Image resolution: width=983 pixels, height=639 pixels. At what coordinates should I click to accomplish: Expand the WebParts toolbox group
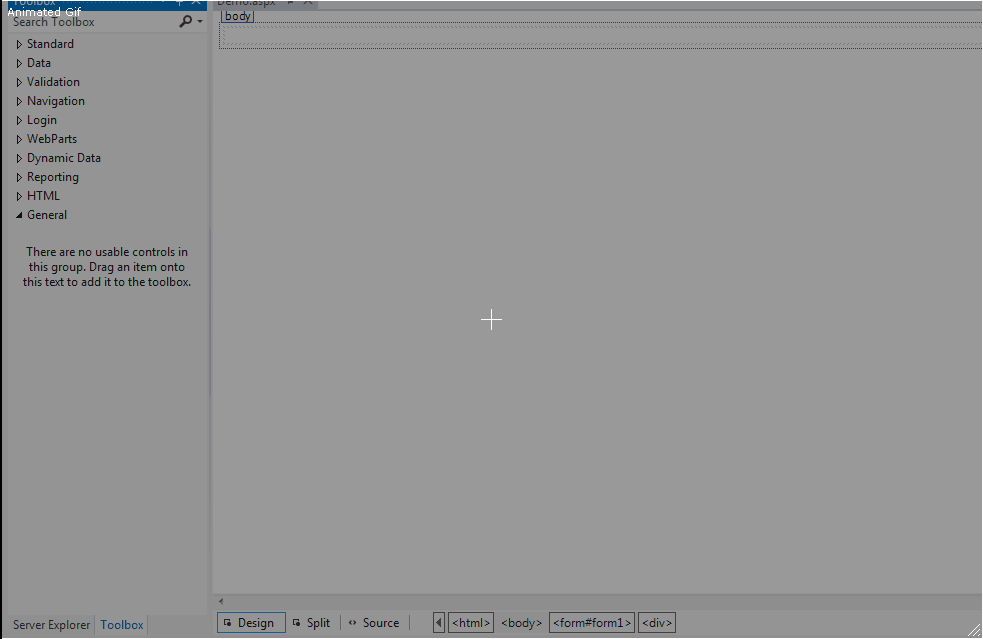point(19,139)
